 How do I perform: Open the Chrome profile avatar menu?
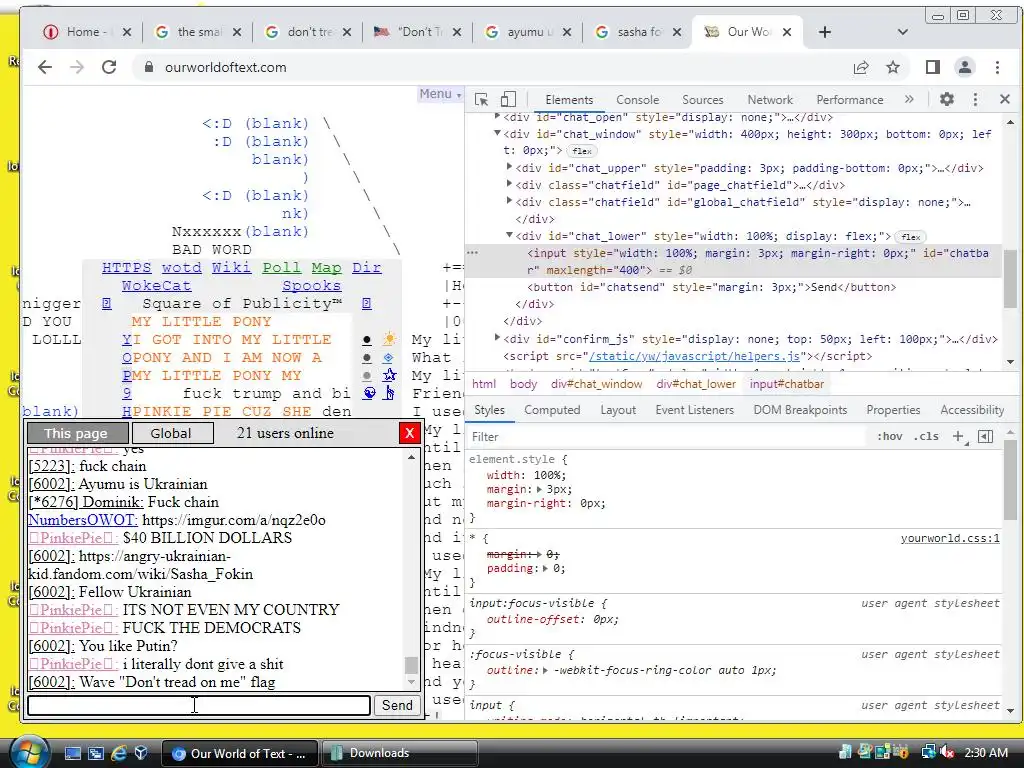point(965,67)
